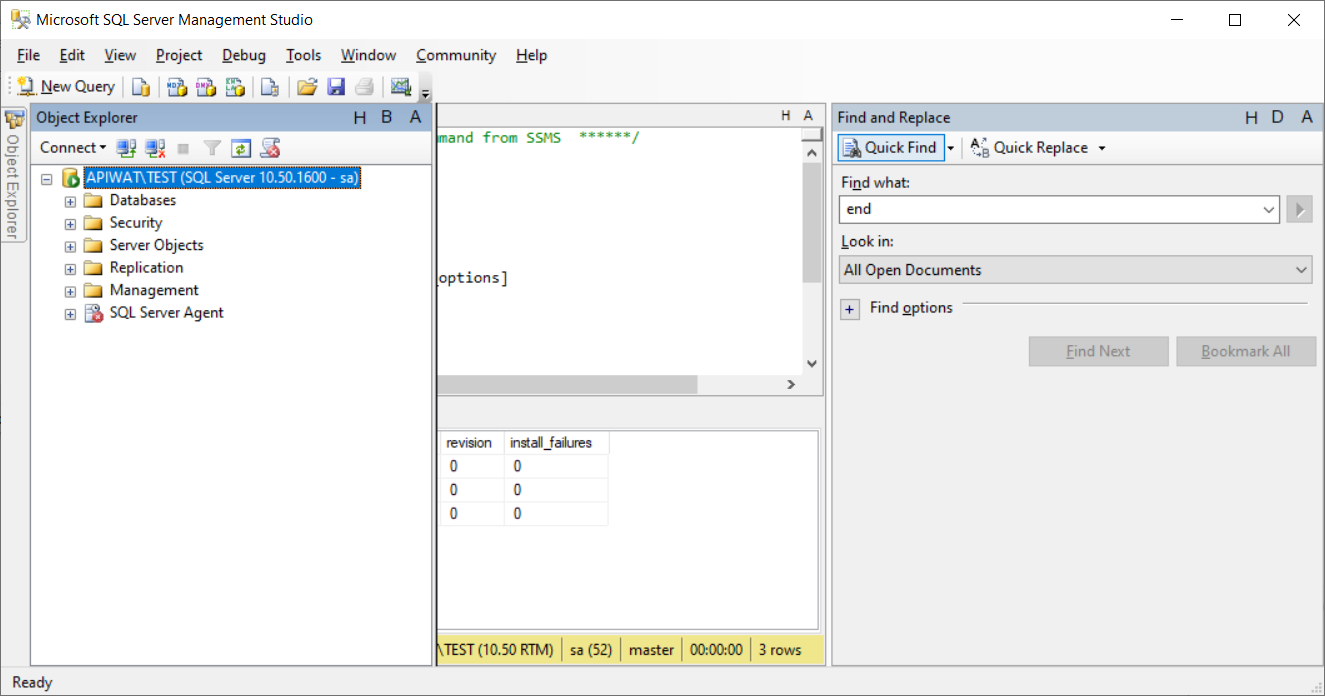
Task: Open the Quick Replace dropdown arrow
Action: (1102, 148)
